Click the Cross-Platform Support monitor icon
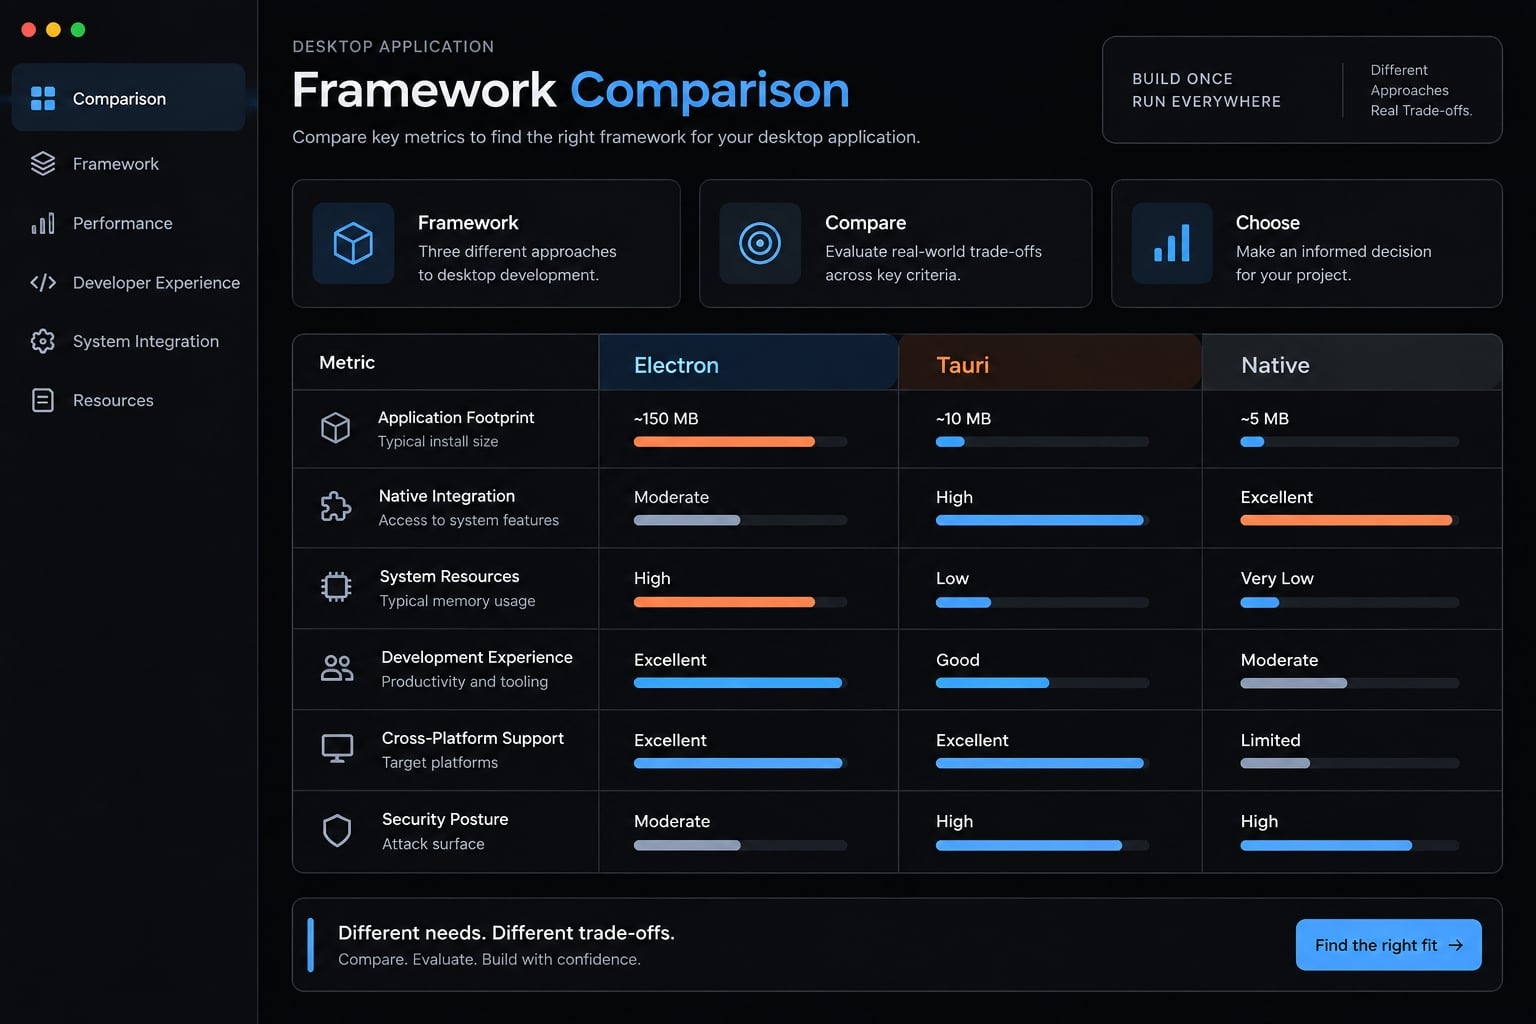1536x1024 pixels. (337, 748)
